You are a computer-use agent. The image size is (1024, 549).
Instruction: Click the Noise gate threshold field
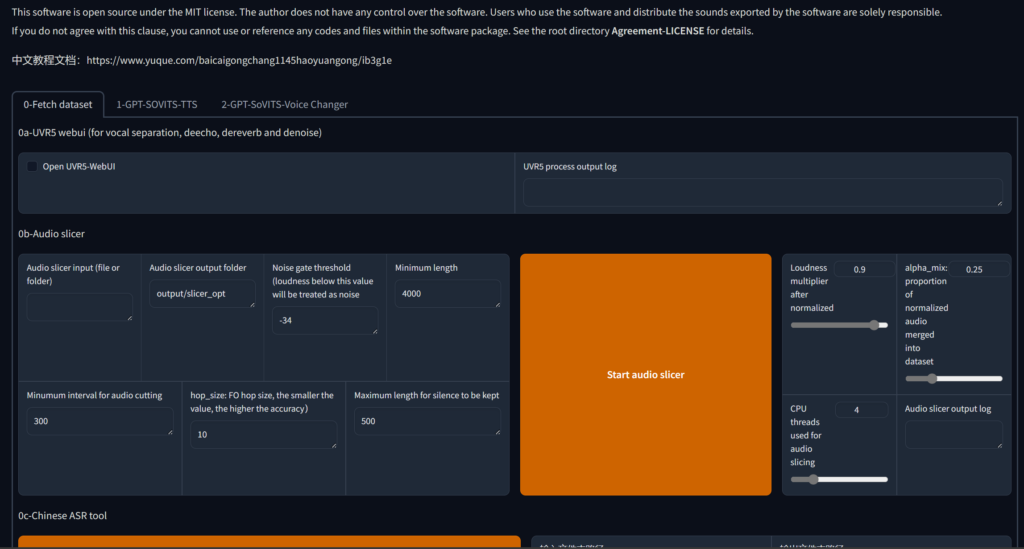tap(325, 320)
